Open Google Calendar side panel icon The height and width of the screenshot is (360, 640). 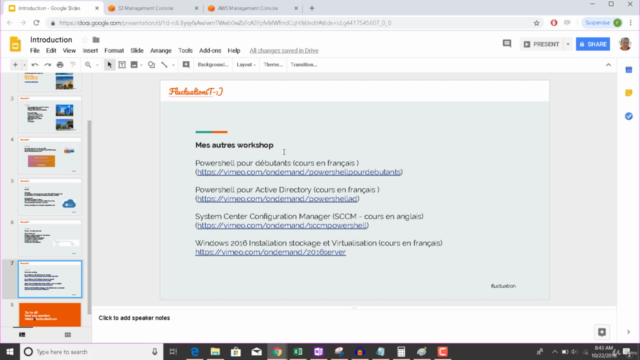click(629, 70)
